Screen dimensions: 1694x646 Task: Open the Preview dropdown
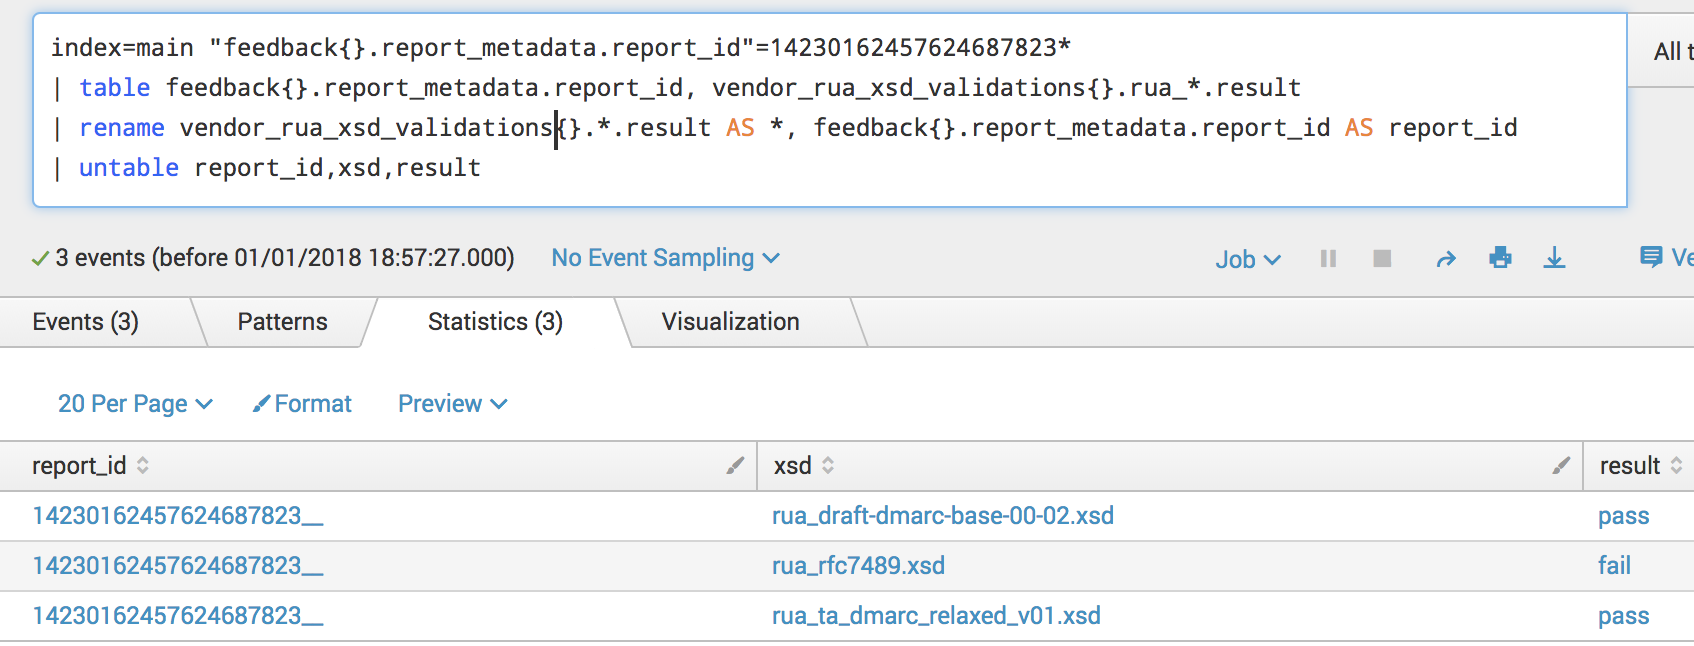452,404
